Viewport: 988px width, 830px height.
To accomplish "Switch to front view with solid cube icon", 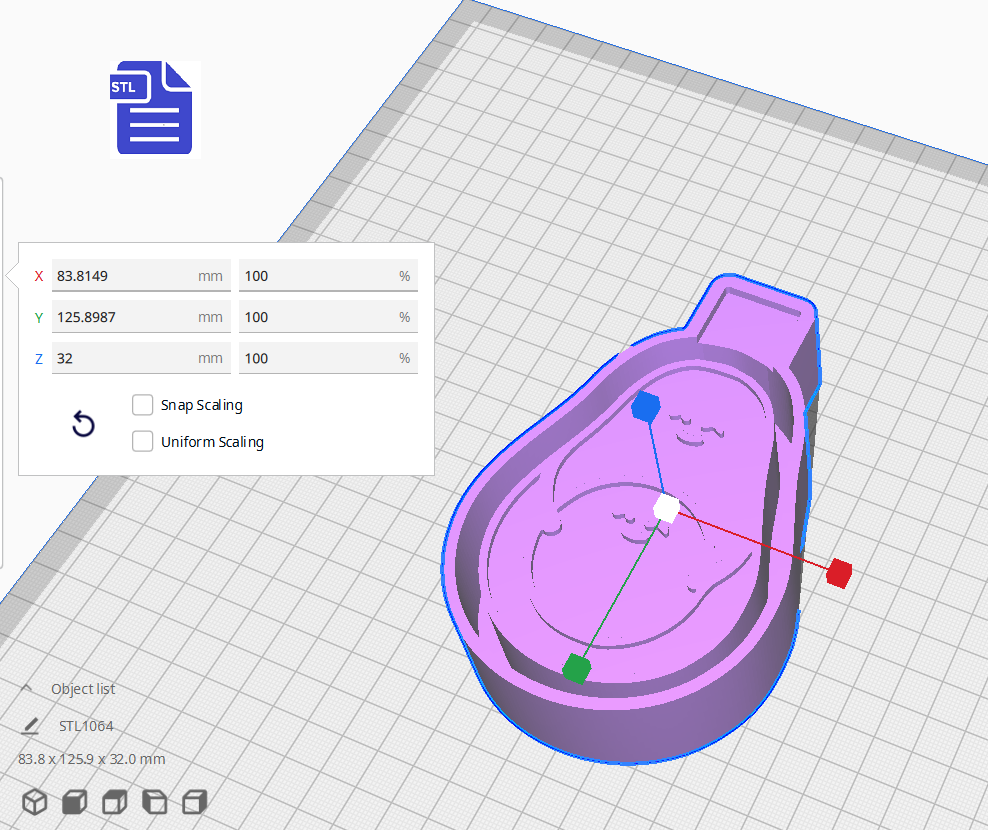I will (x=74, y=801).
